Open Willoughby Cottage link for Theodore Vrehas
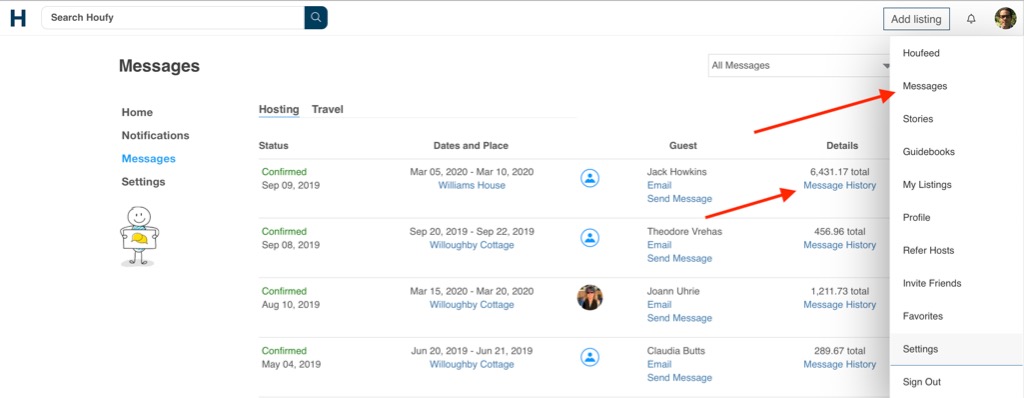Screen dimensions: 1024x398 pos(472,245)
